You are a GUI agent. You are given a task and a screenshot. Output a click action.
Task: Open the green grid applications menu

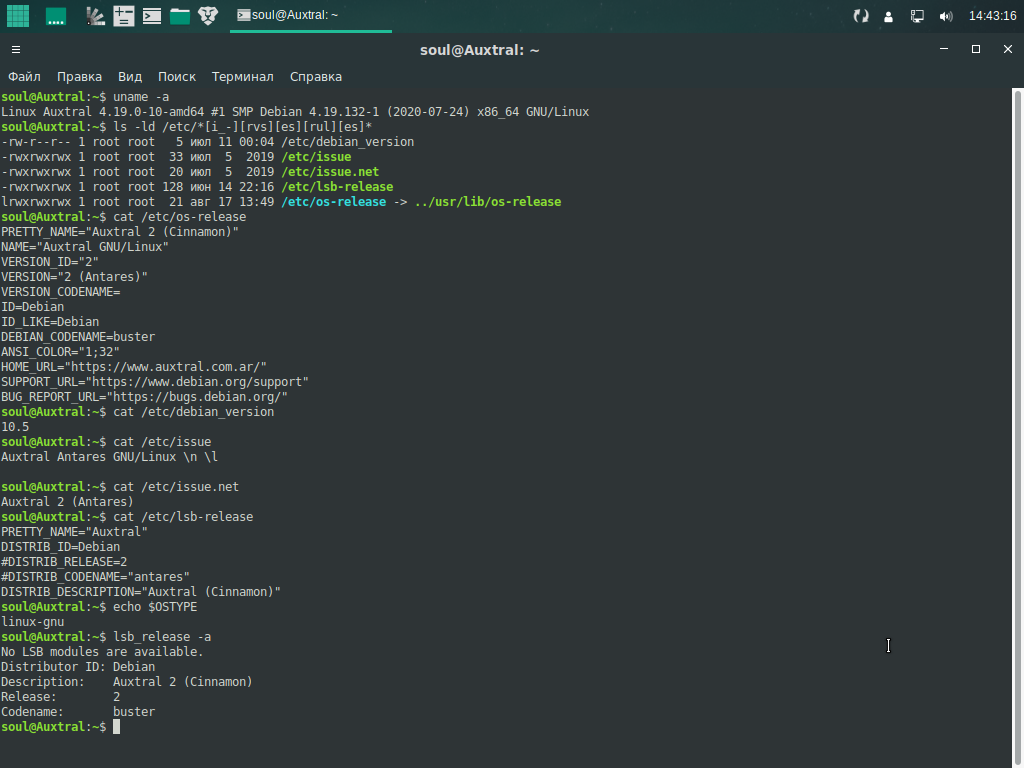click(18, 16)
